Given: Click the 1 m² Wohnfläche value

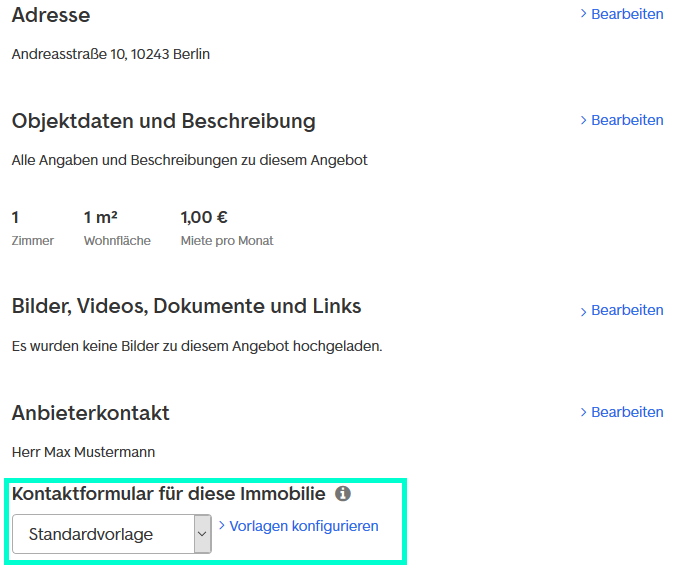Looking at the screenshot, I should click(x=102, y=217).
